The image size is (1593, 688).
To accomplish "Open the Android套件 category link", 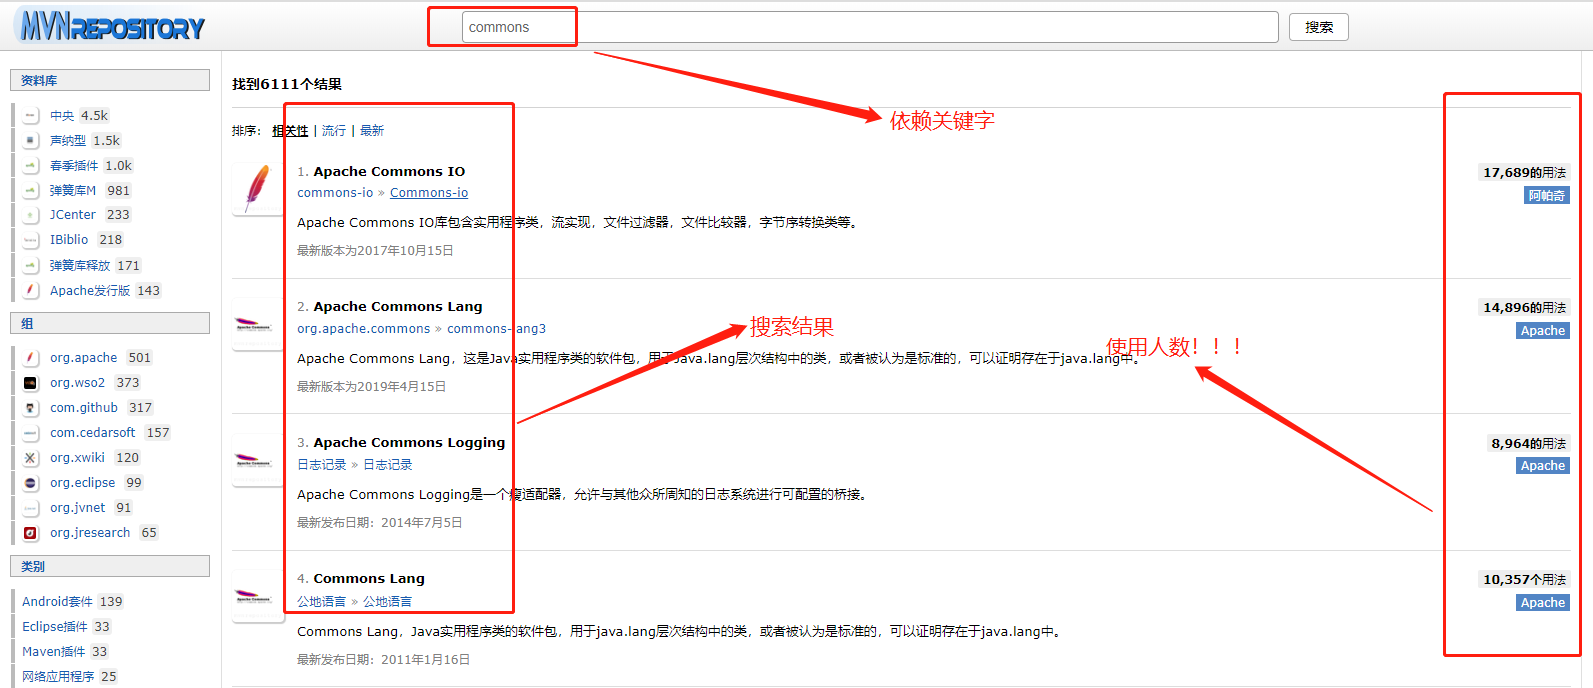I will pyautogui.click(x=57, y=602).
